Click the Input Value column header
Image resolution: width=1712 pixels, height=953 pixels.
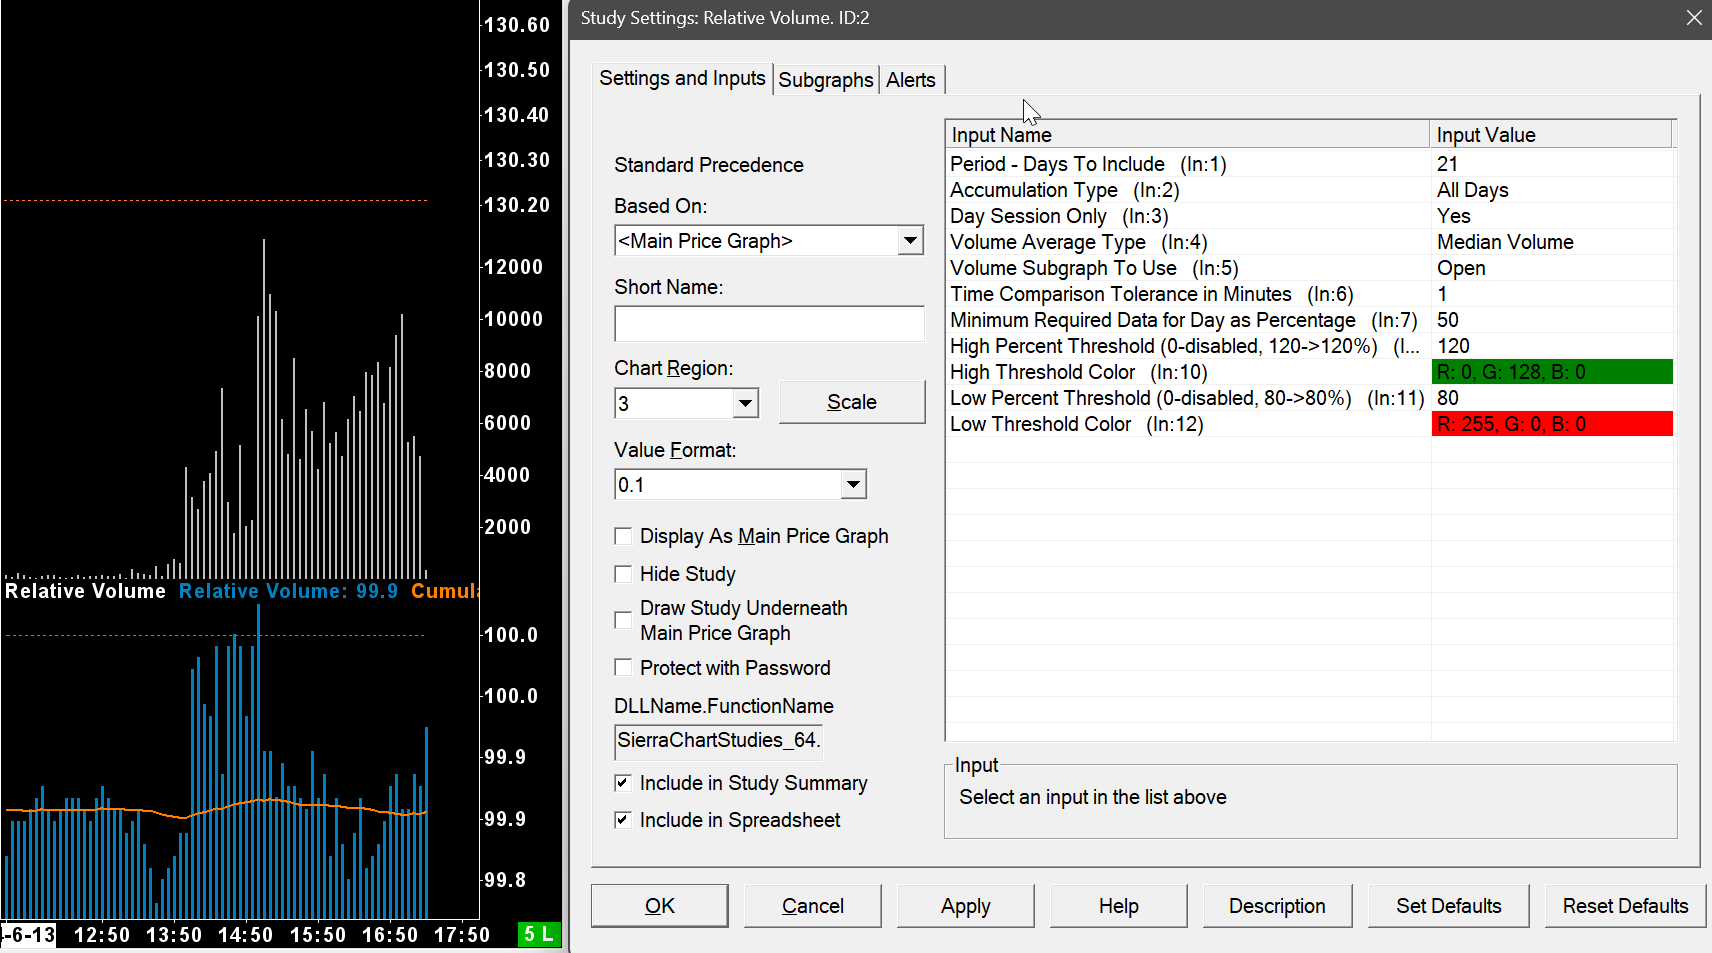click(1550, 135)
